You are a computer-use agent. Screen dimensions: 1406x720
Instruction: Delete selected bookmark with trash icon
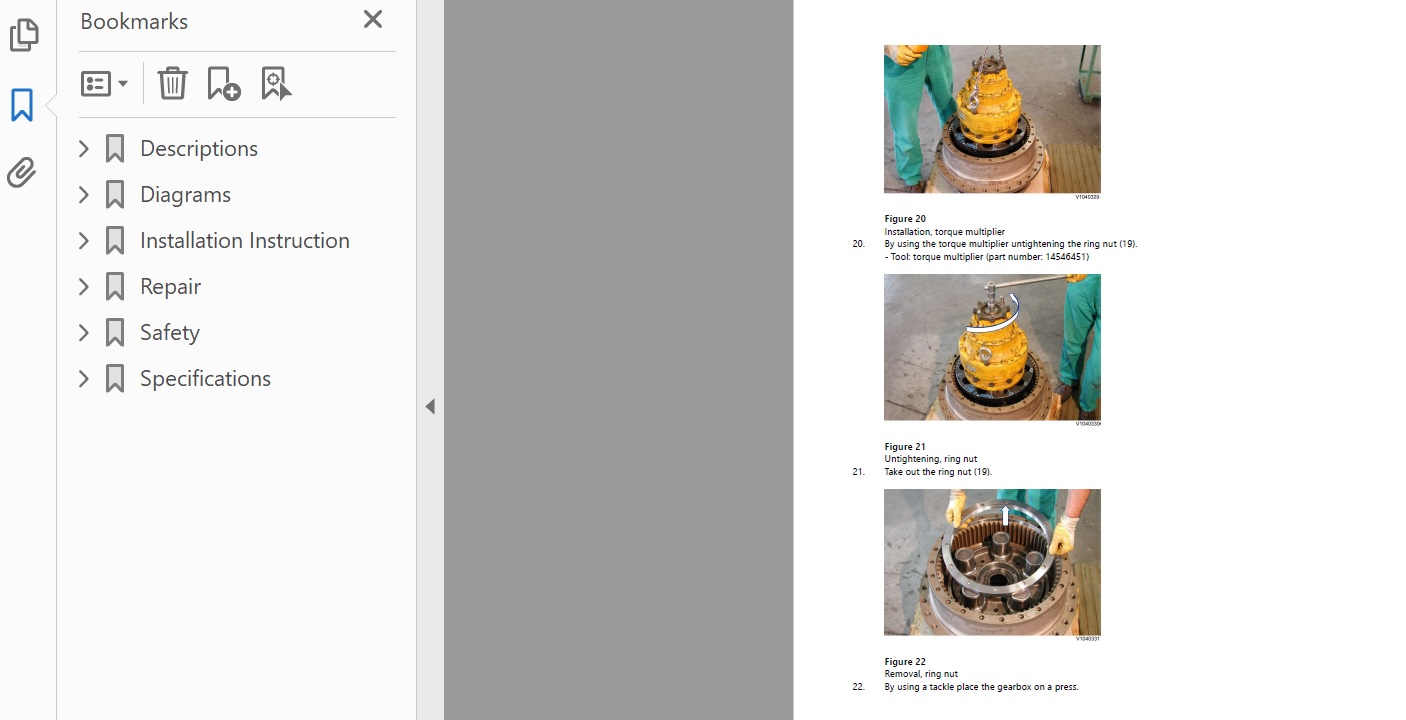(x=172, y=84)
